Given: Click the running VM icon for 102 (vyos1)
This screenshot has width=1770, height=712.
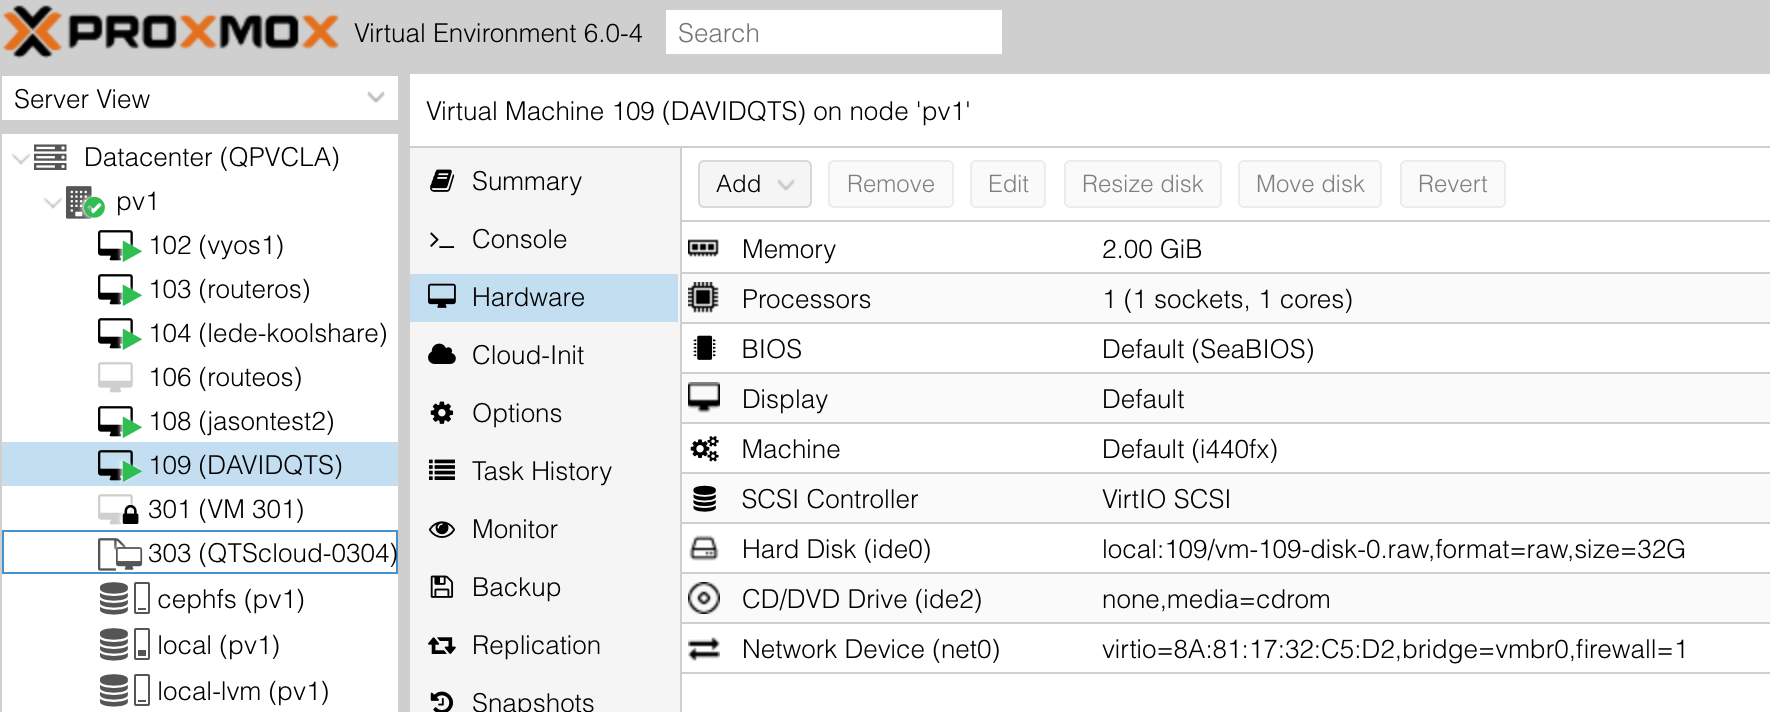Looking at the screenshot, I should tap(118, 246).
